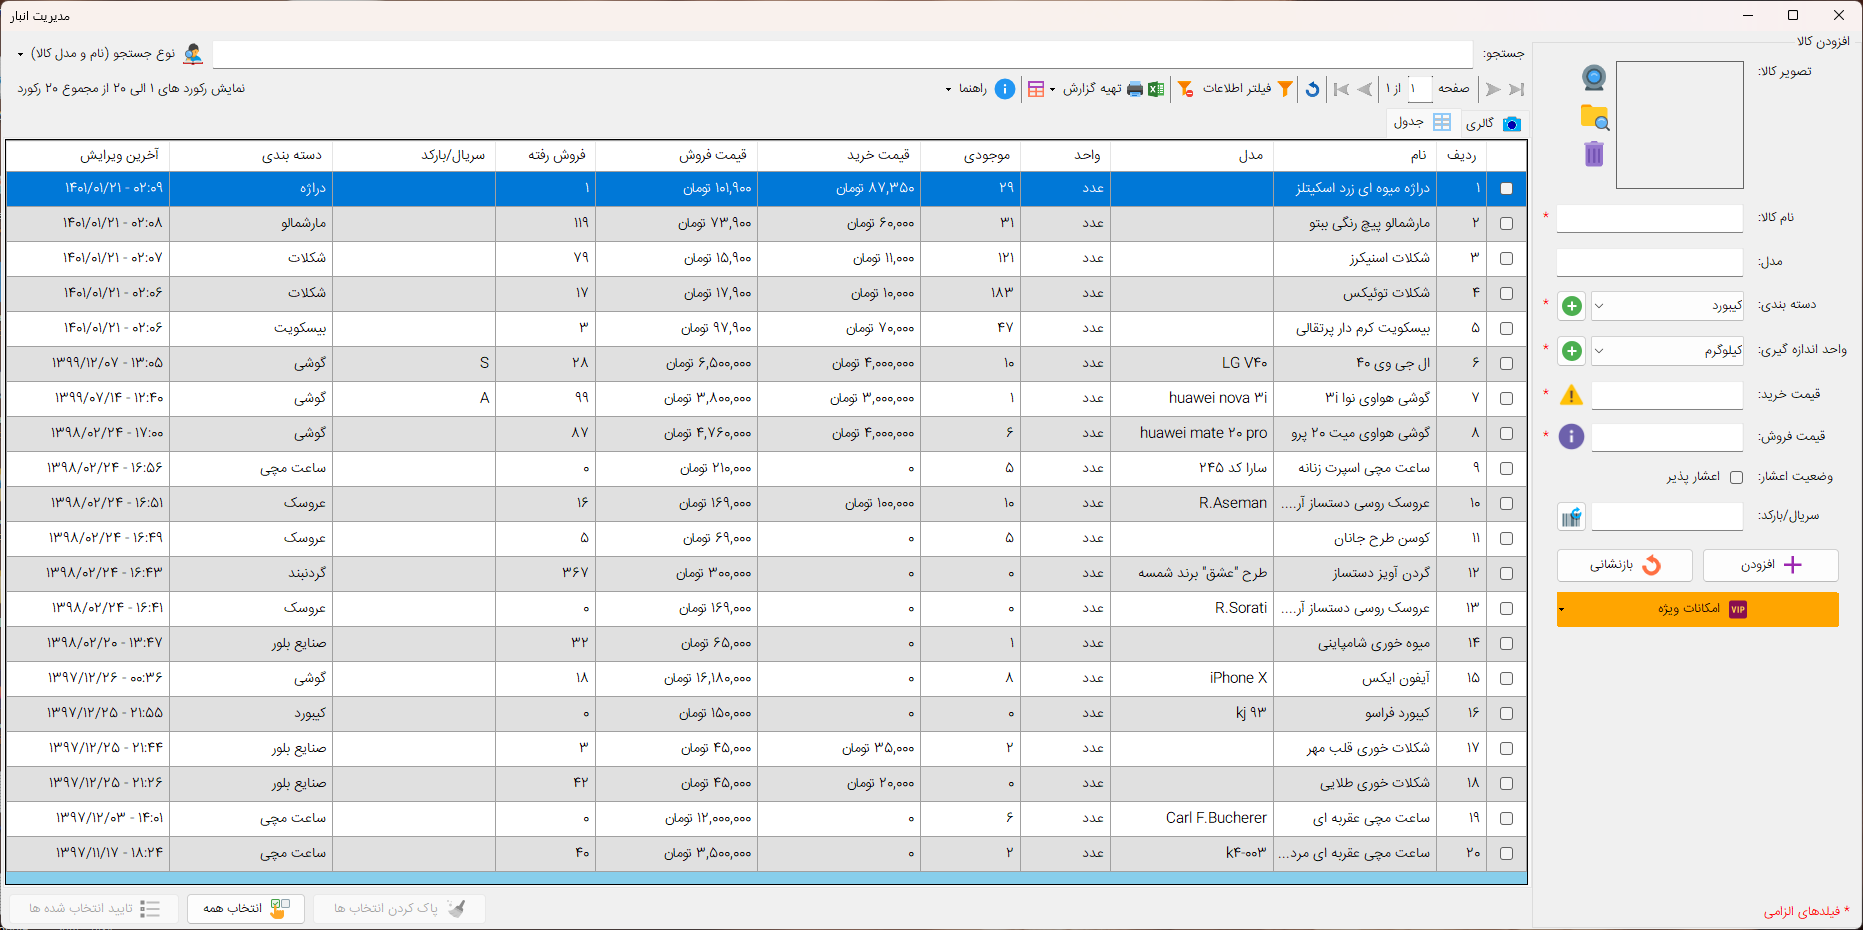Viewport: 1863px width, 930px height.
Task: Tick checkbox for دراژه میوه ای row
Action: click(1506, 188)
